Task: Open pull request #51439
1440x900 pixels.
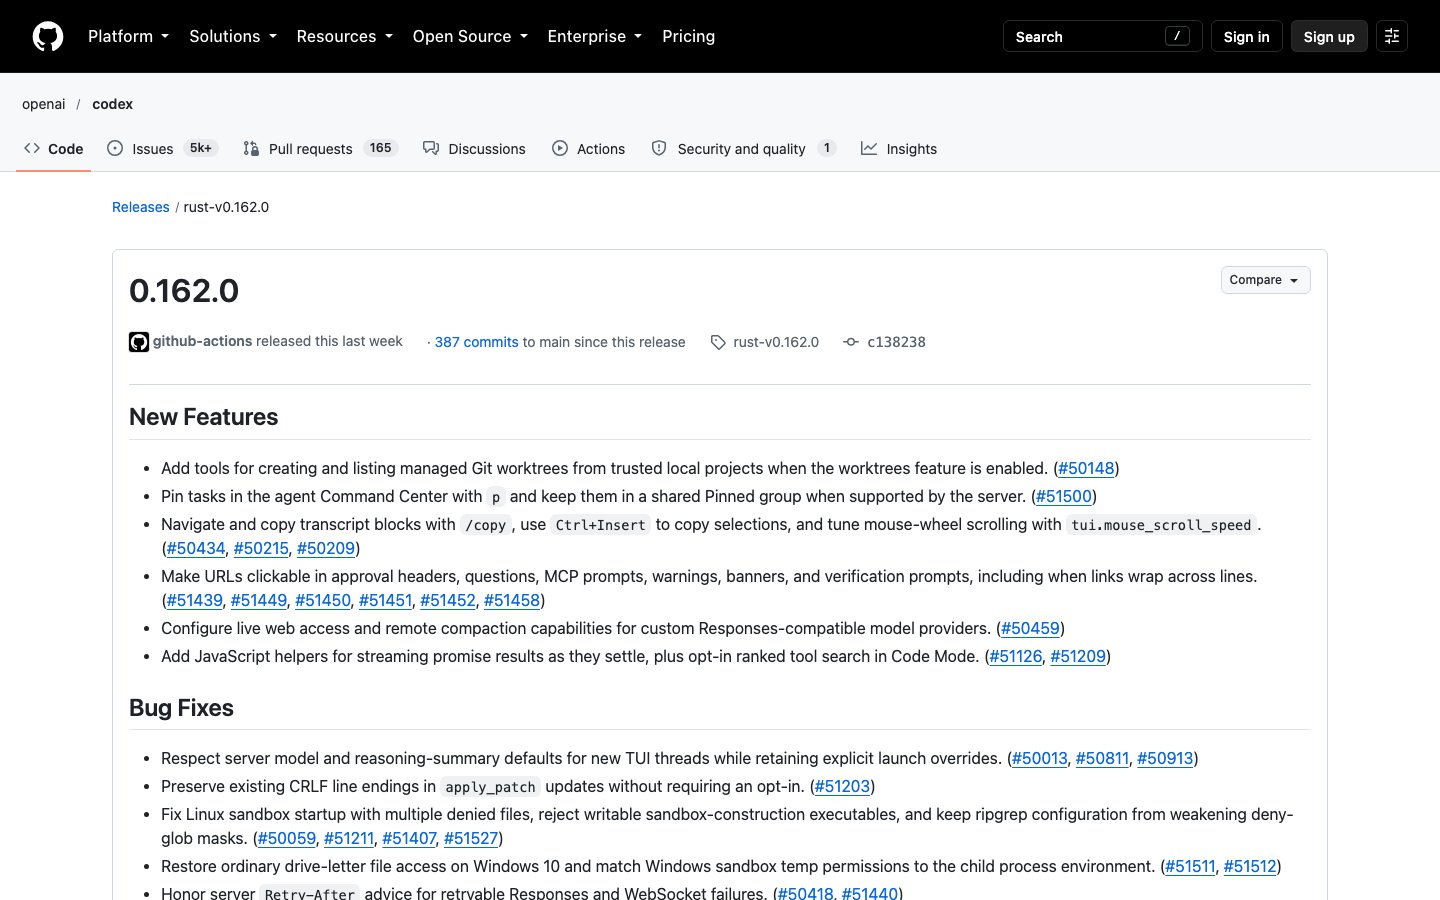Action: (194, 600)
